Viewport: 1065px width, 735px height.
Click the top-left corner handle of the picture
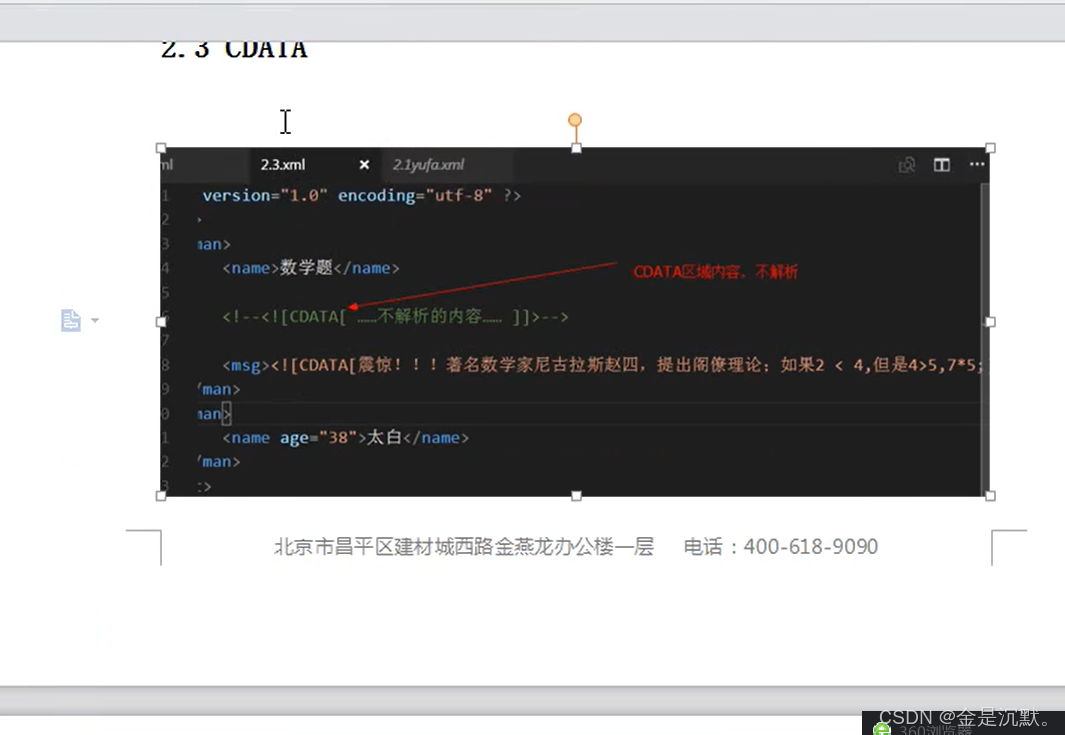[161, 148]
